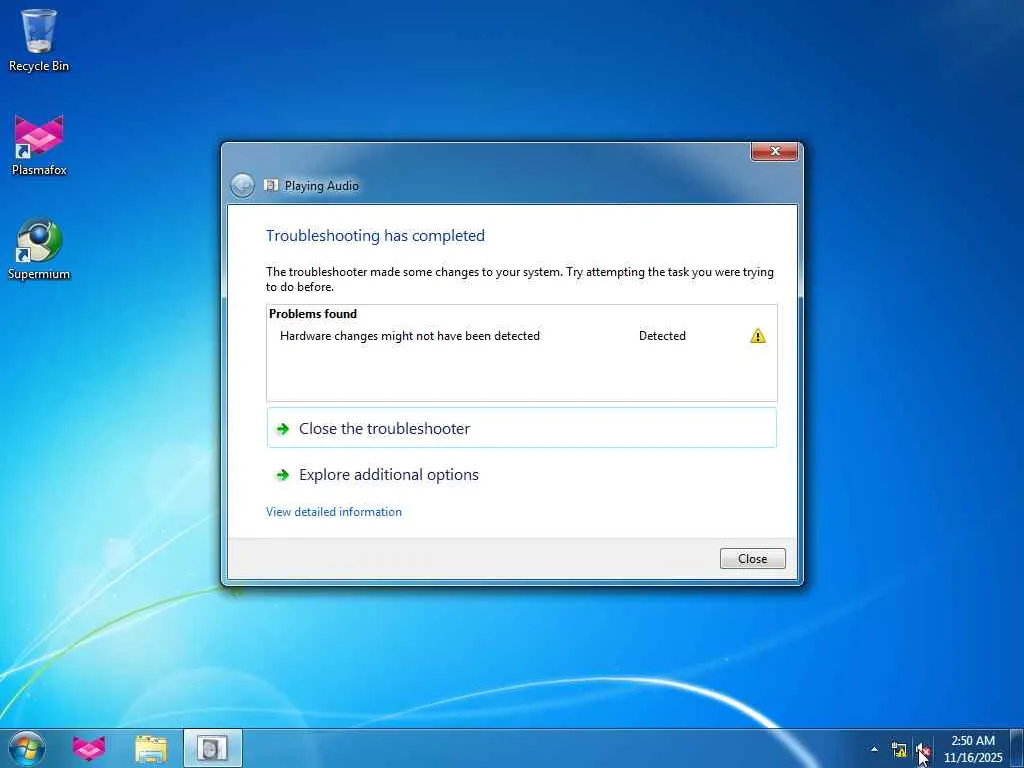Open the muted volume tray icon
Viewport: 1024px width, 768px height.
923,750
